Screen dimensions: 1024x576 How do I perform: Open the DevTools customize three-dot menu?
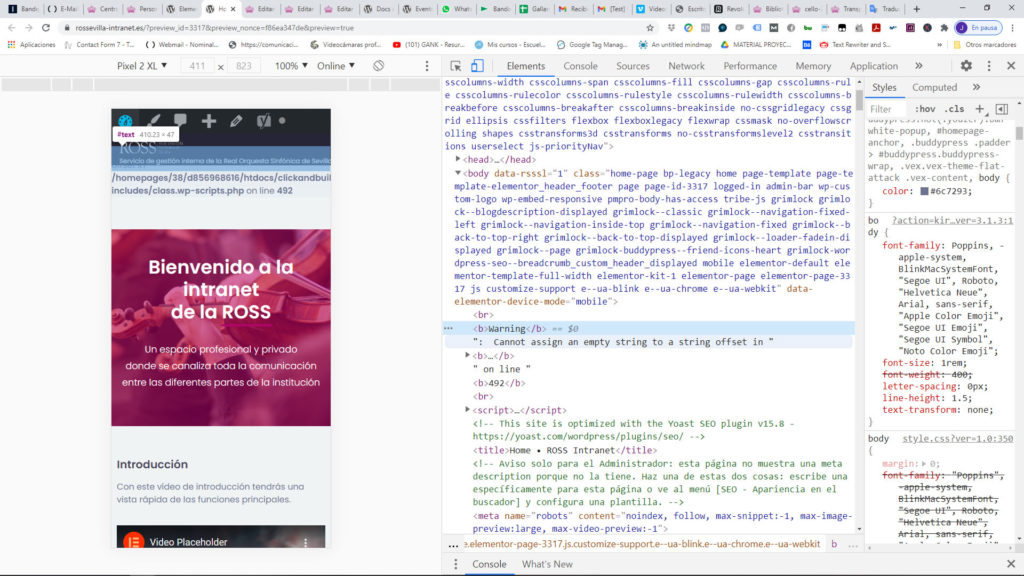tap(989, 66)
